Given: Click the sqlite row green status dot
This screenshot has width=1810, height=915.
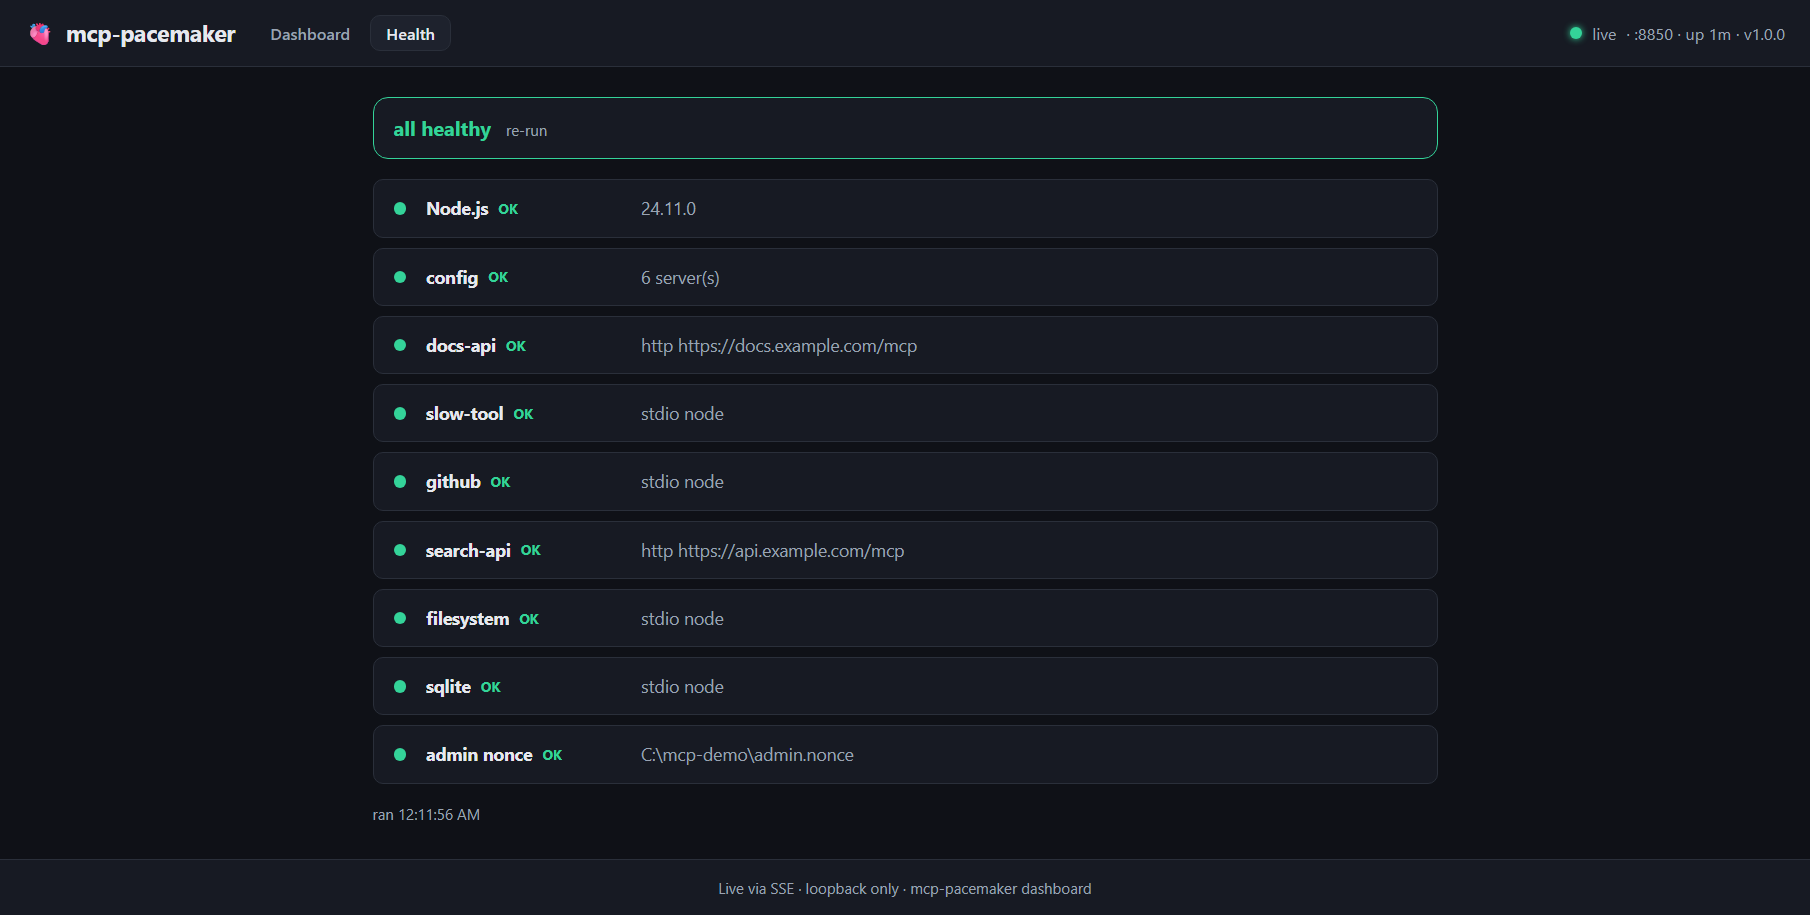Looking at the screenshot, I should (x=400, y=686).
